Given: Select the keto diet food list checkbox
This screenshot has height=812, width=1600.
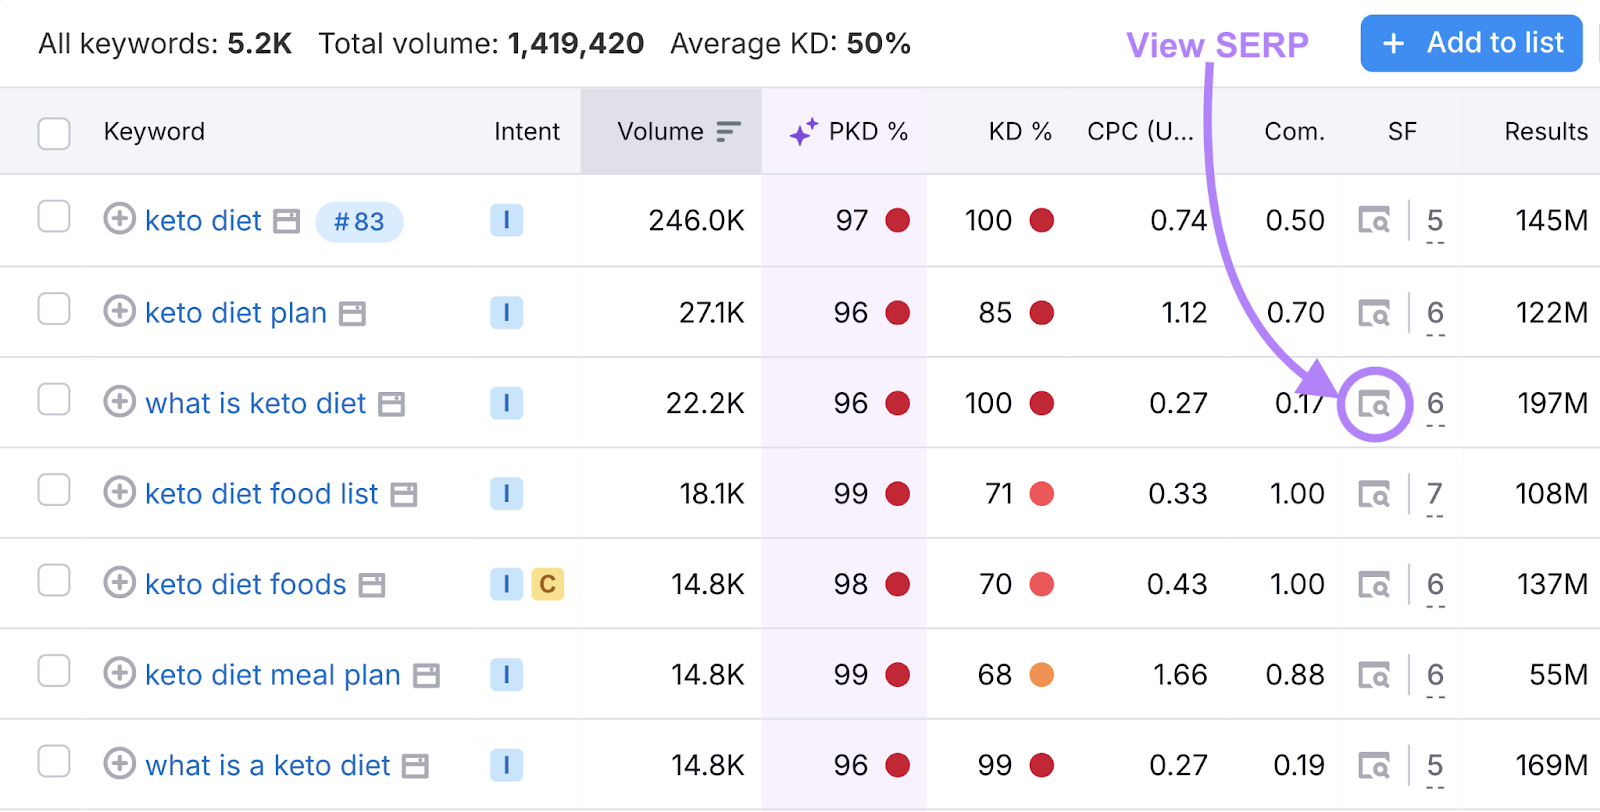Looking at the screenshot, I should [54, 491].
